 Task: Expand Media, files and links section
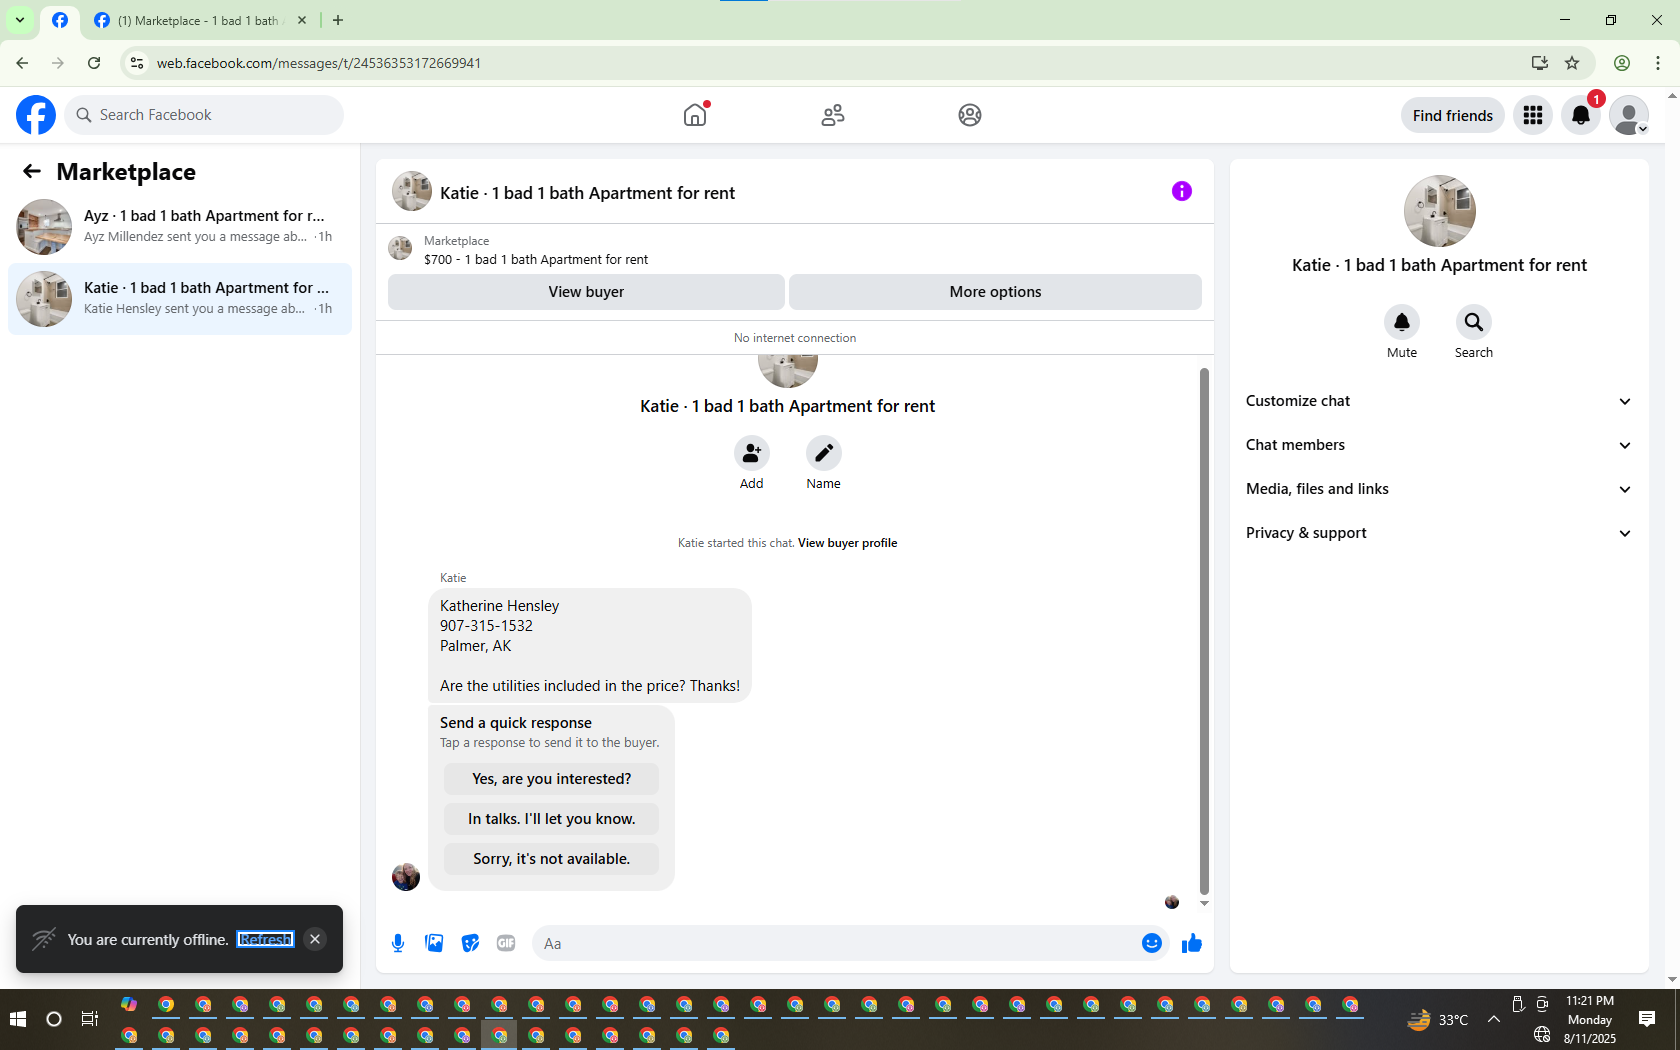1439,489
